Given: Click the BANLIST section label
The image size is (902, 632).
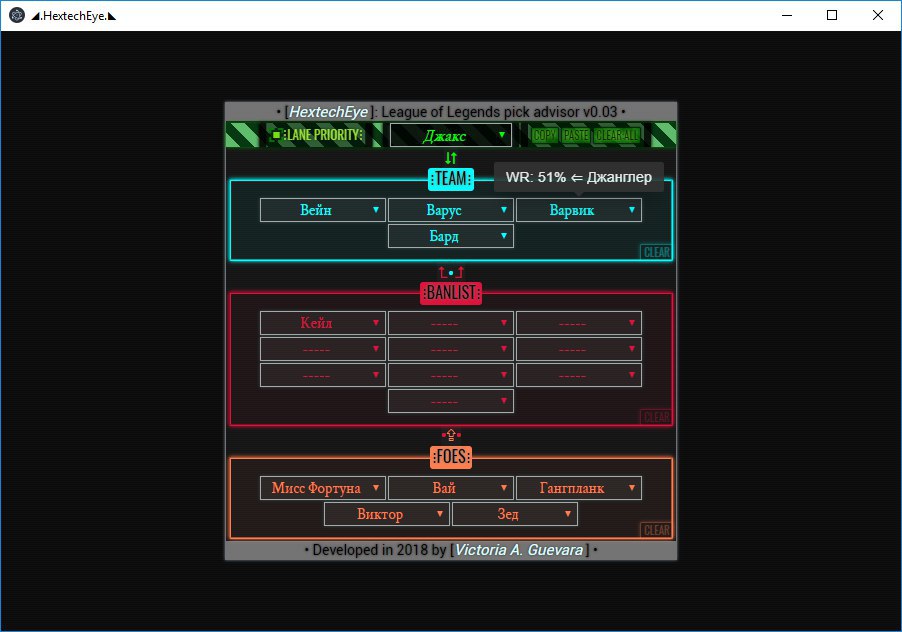Looking at the screenshot, I should [451, 293].
